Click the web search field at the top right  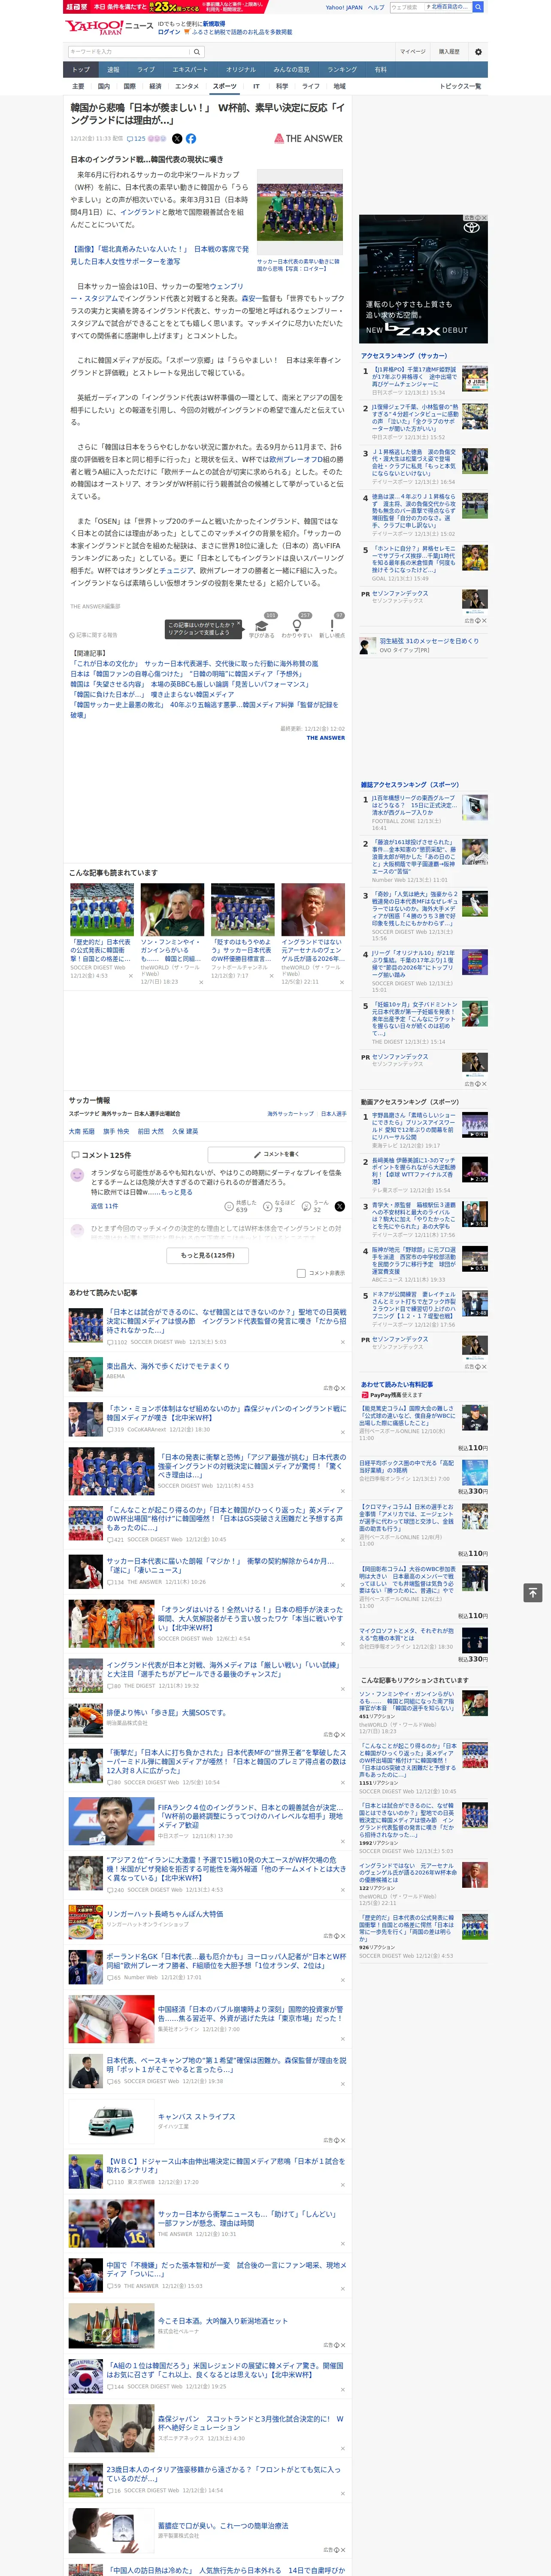(430, 7)
